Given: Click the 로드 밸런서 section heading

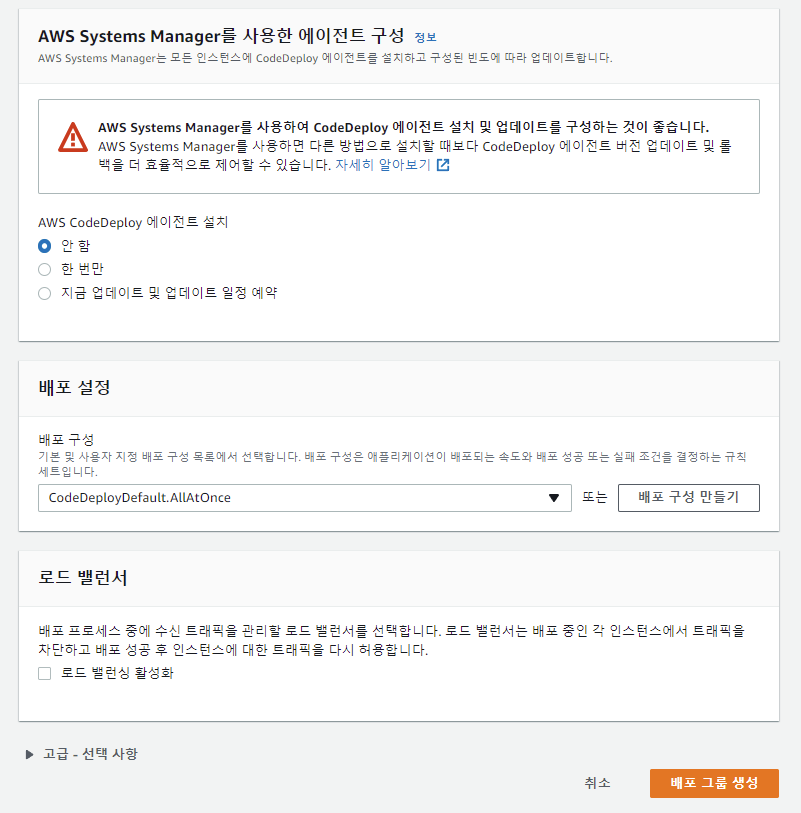Looking at the screenshot, I should 82,578.
